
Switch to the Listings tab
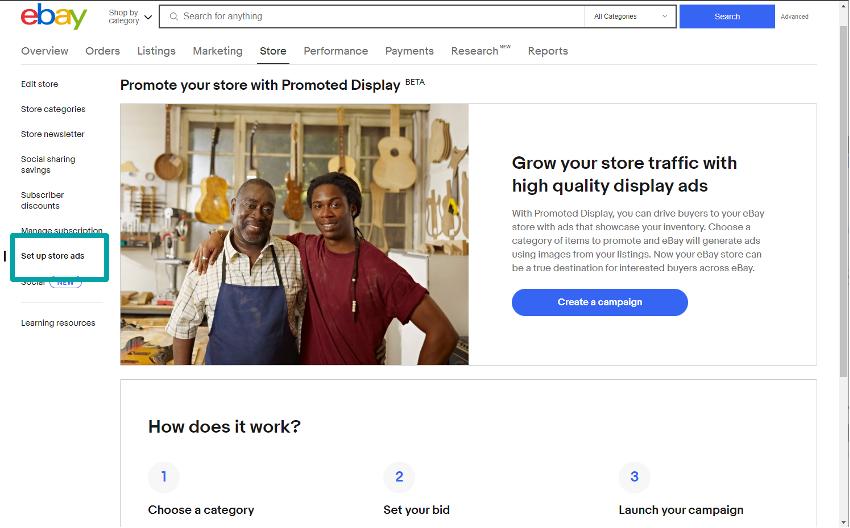pyautogui.click(x=156, y=51)
